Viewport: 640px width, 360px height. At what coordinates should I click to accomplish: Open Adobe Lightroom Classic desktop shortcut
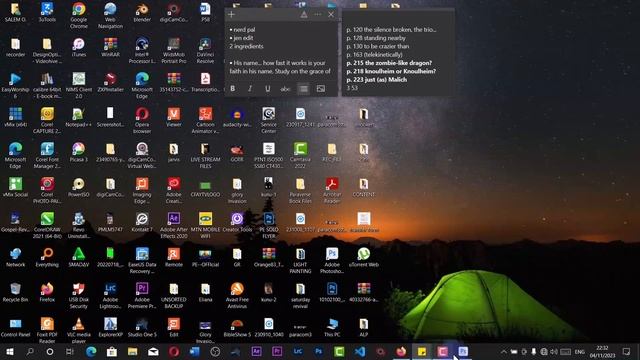click(110, 296)
